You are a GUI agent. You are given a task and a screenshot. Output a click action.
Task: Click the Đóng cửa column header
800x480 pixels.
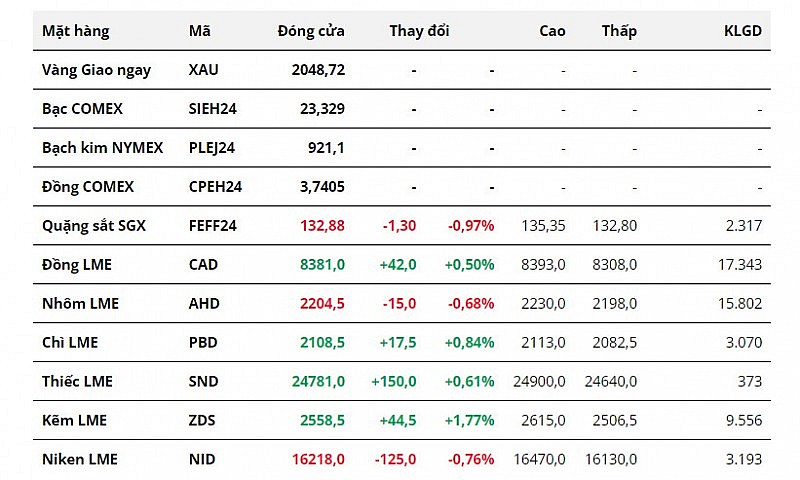pos(311,31)
